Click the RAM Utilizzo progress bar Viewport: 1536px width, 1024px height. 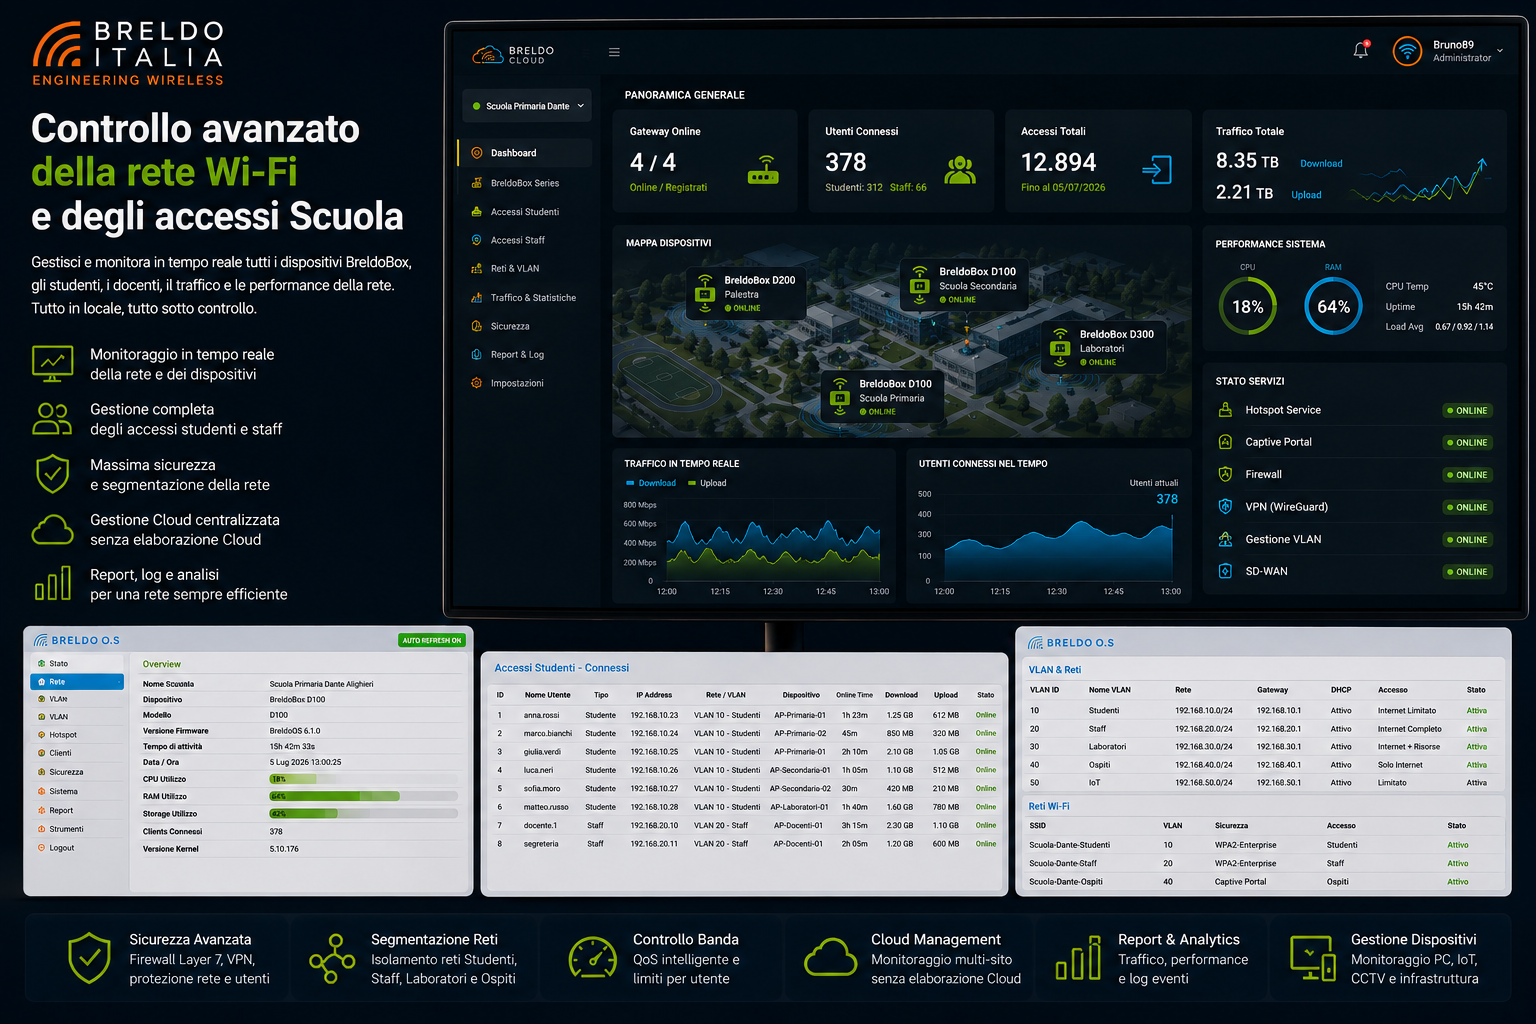[x=363, y=797]
